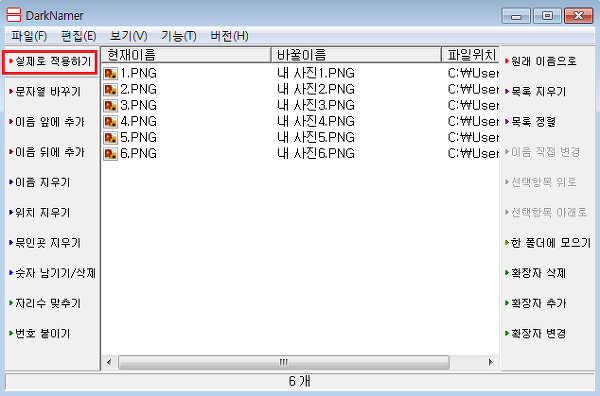Viewport: 600px width, 396px height.
Task: Click the 6 개 status bar count
Action: pyautogui.click(x=300, y=381)
